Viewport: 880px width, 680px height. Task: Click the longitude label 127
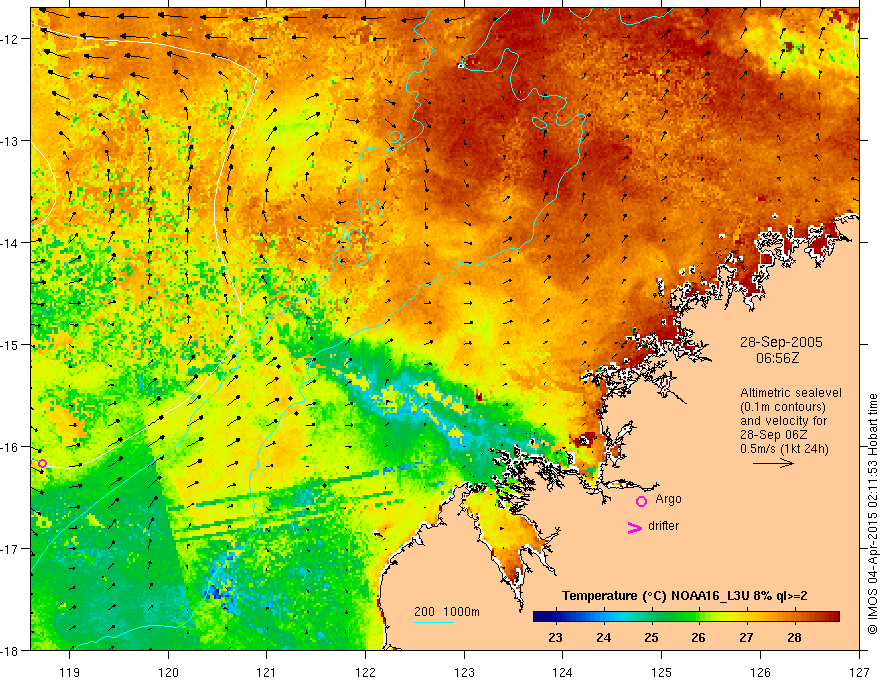(859, 672)
